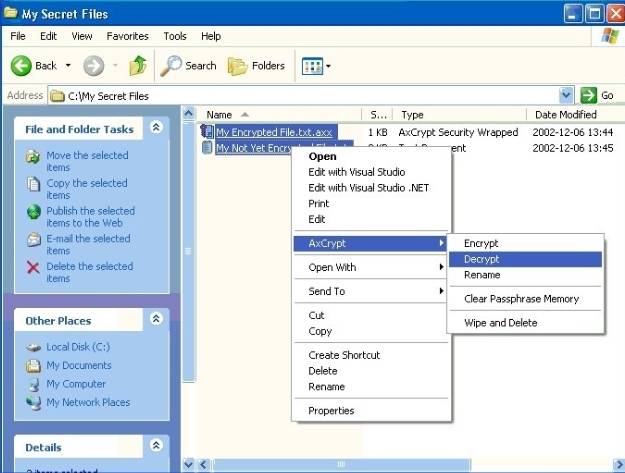Screen dimensions: 625x473
Task: Click the green Go arrow icon
Action: pyautogui.click(x=588, y=96)
